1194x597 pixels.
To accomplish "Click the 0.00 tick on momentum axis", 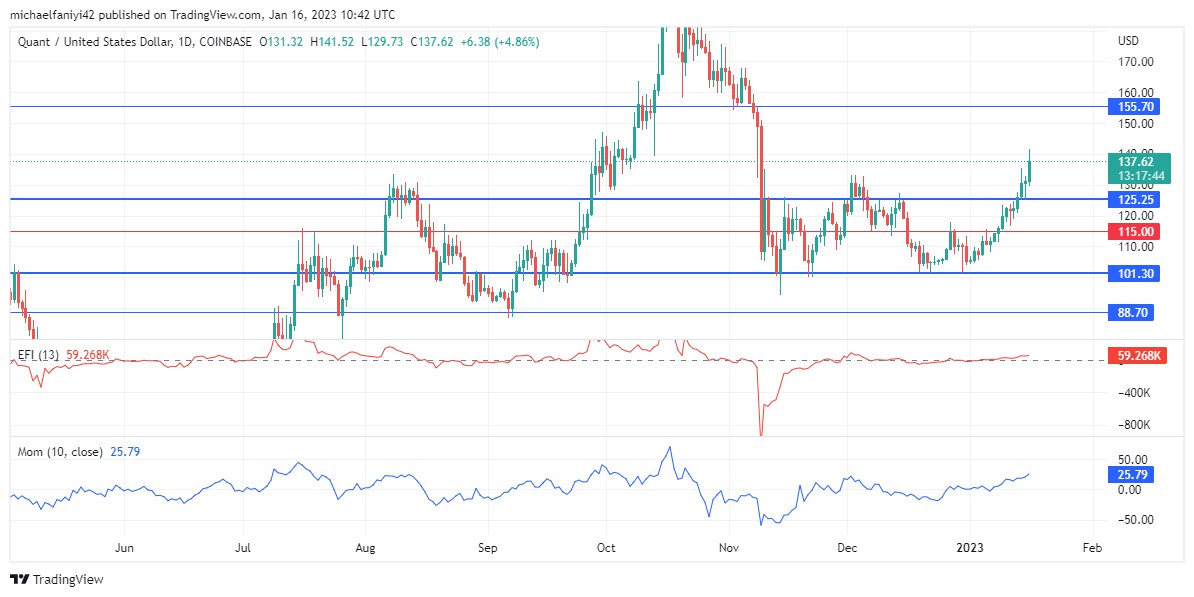I will [x=1129, y=490].
